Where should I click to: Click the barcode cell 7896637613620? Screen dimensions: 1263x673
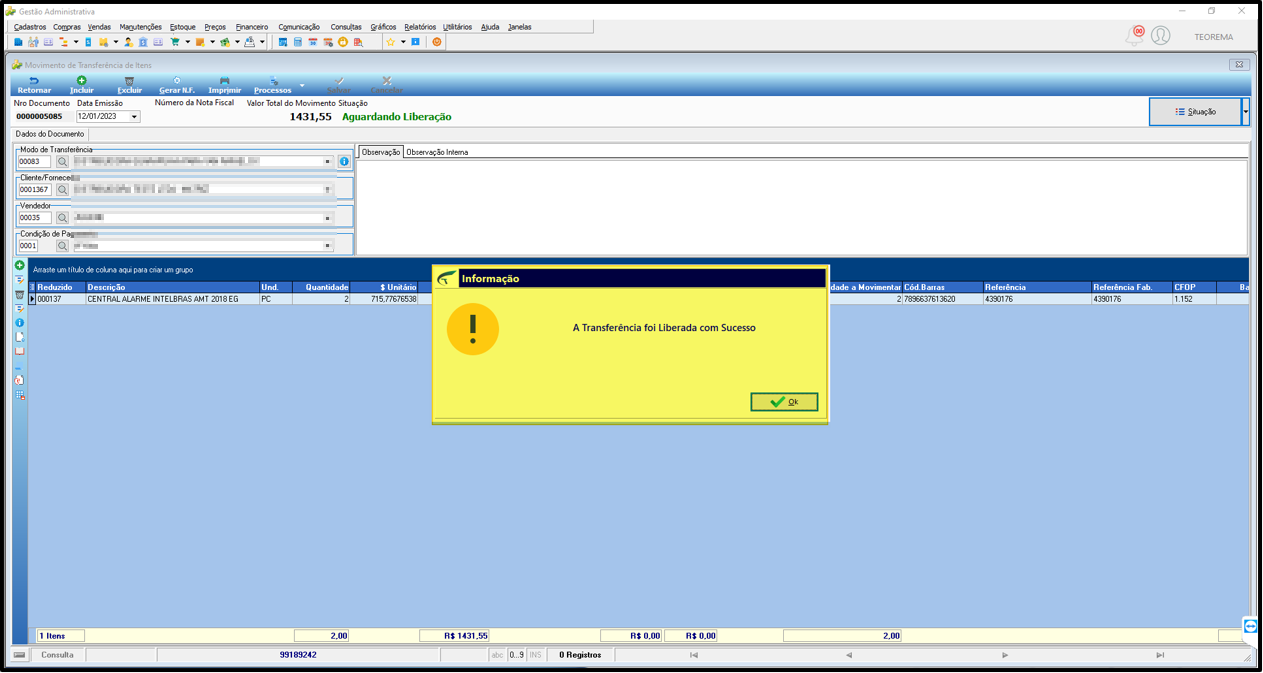point(942,299)
